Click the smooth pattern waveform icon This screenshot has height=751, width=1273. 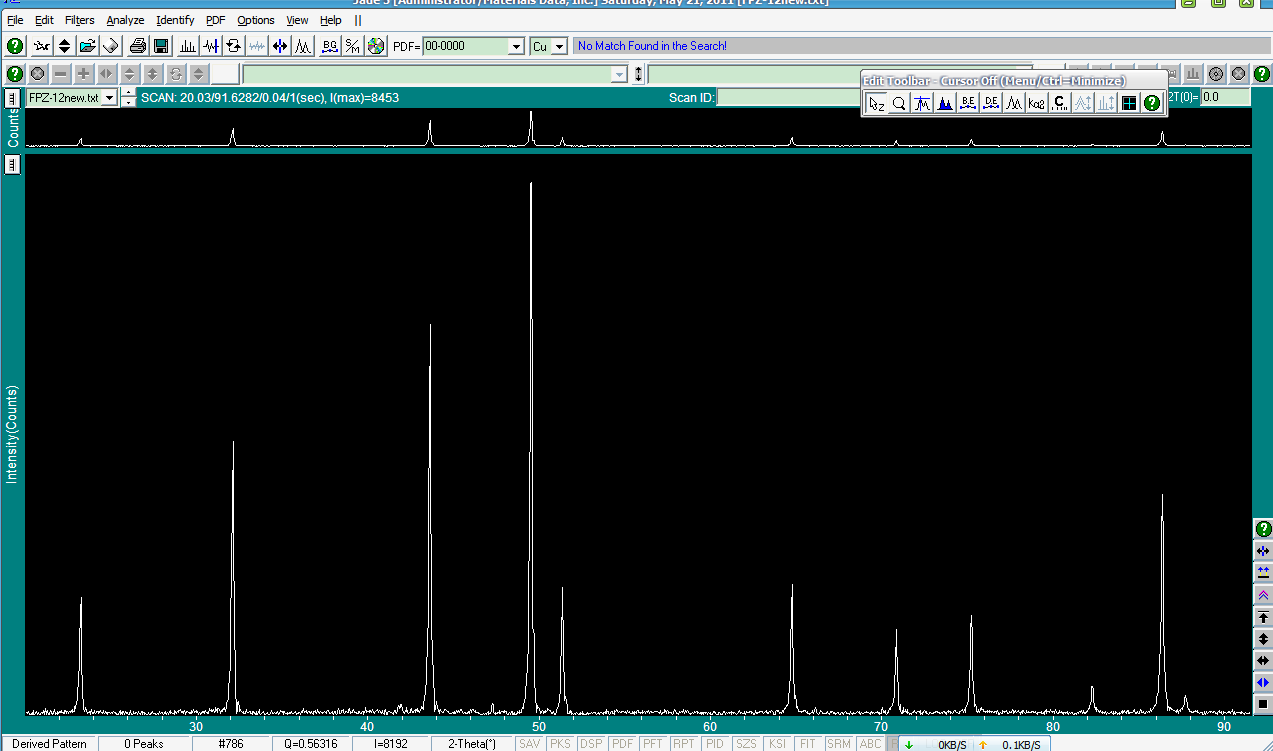257,46
